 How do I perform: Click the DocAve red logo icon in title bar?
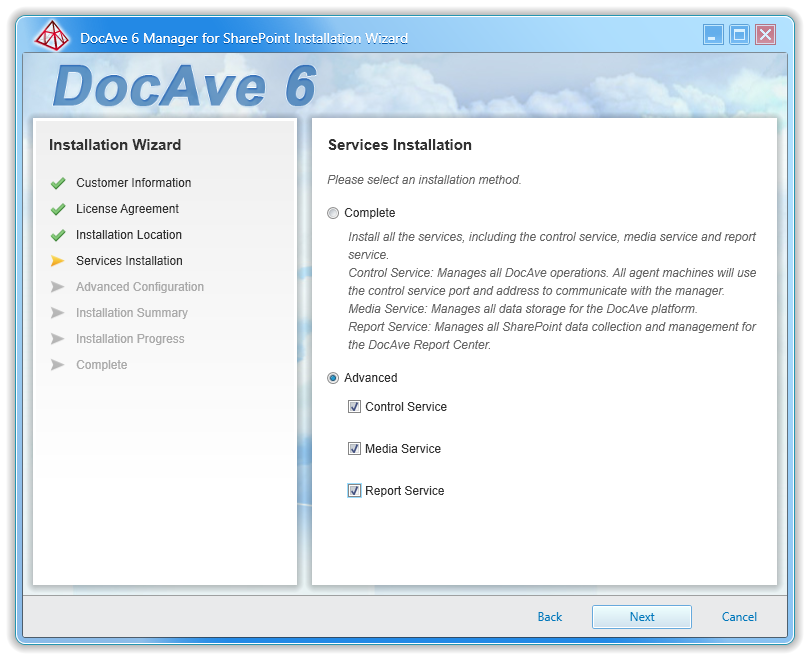pos(52,37)
